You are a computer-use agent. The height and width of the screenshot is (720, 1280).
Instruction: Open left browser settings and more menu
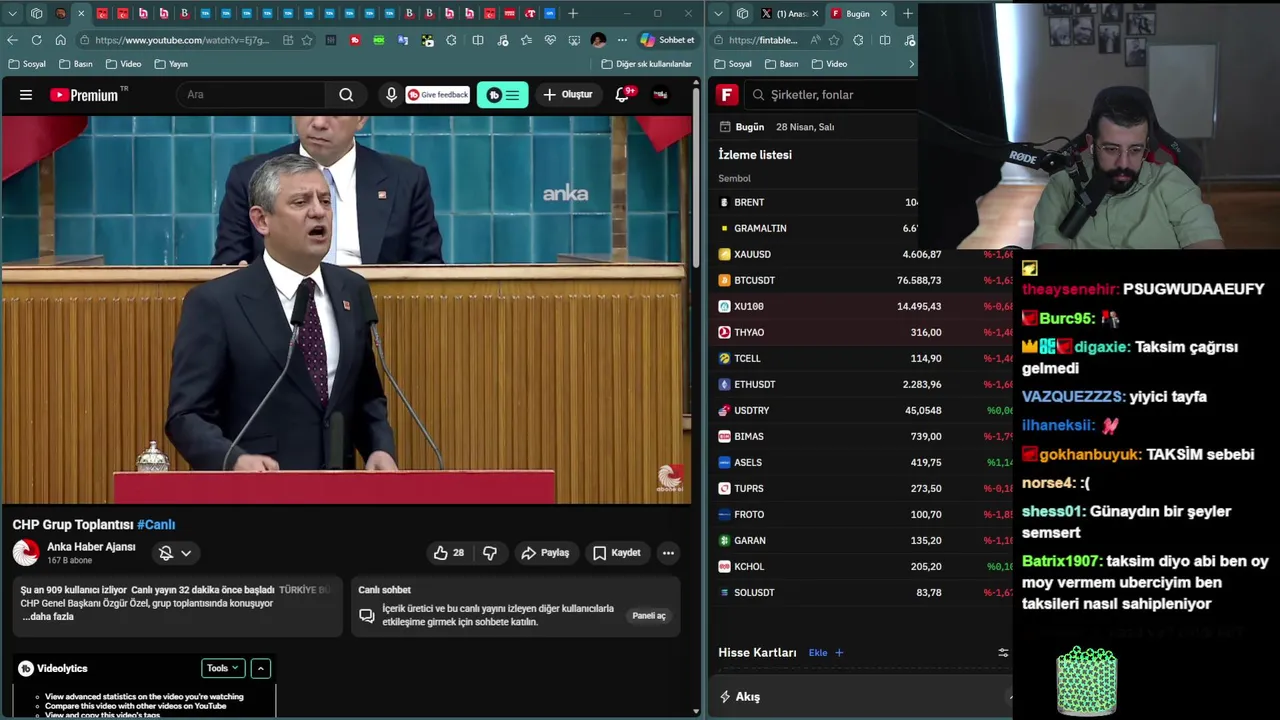pyautogui.click(x=622, y=40)
